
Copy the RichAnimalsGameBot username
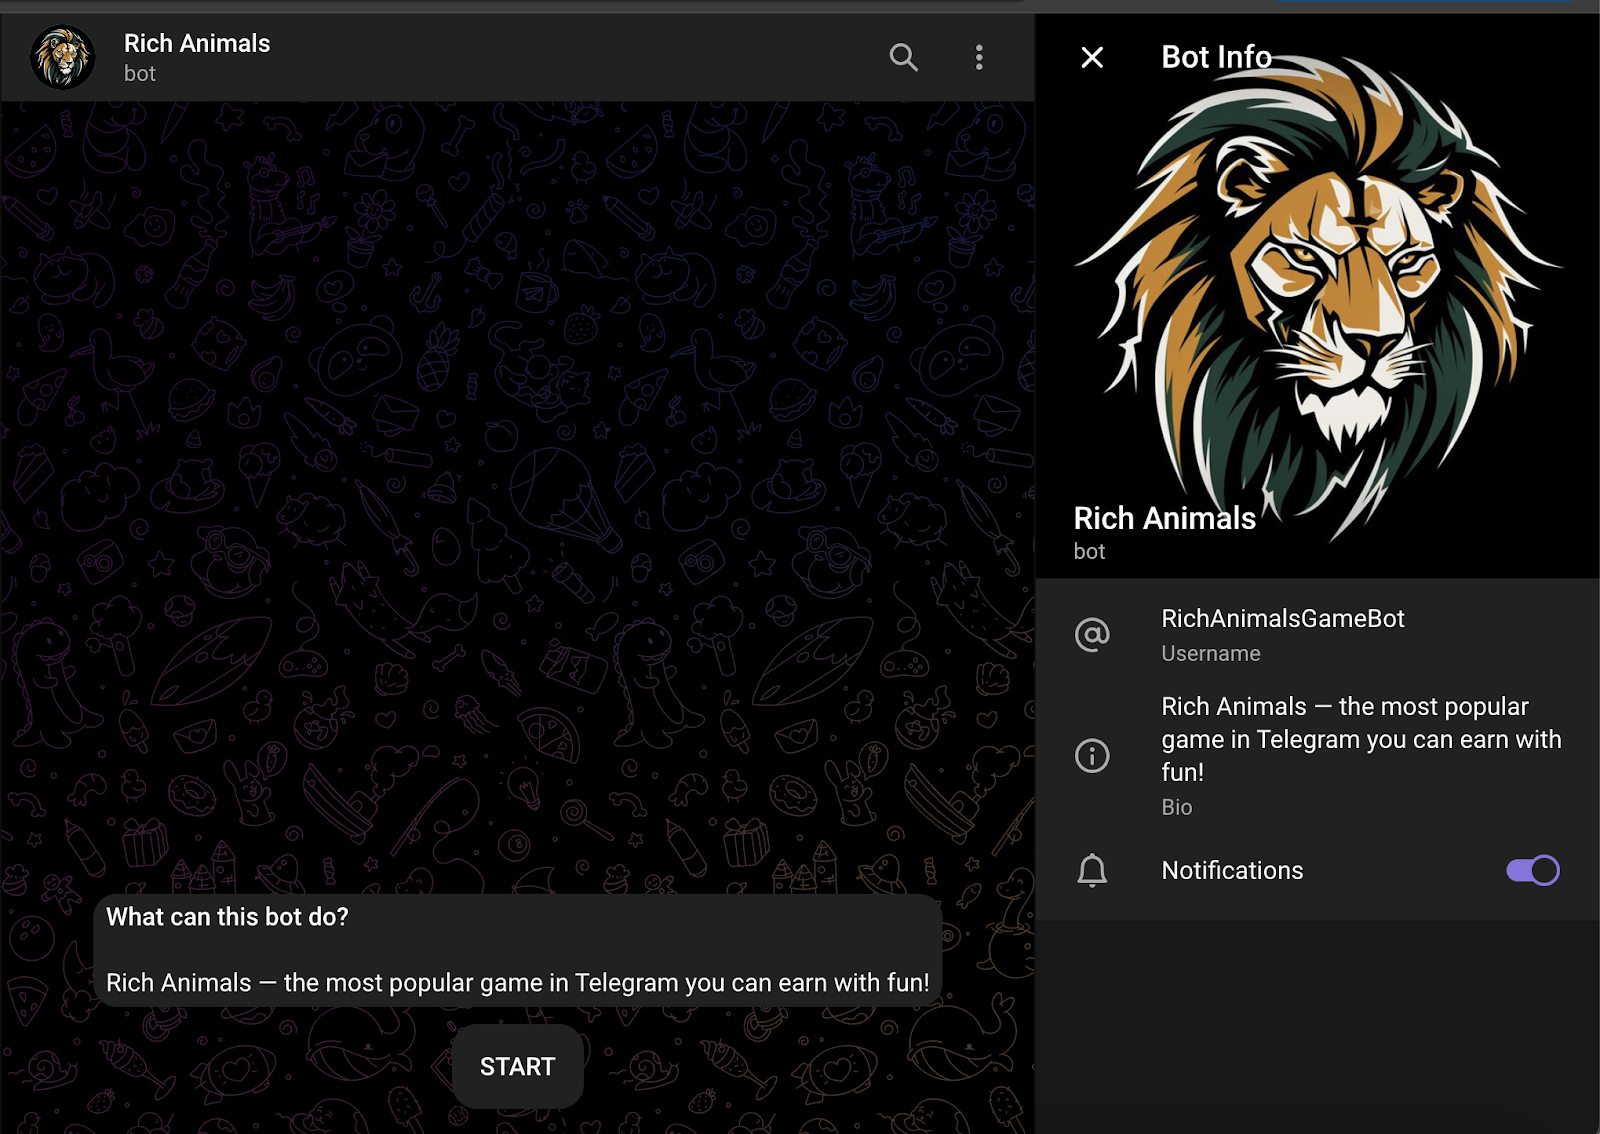point(1283,619)
